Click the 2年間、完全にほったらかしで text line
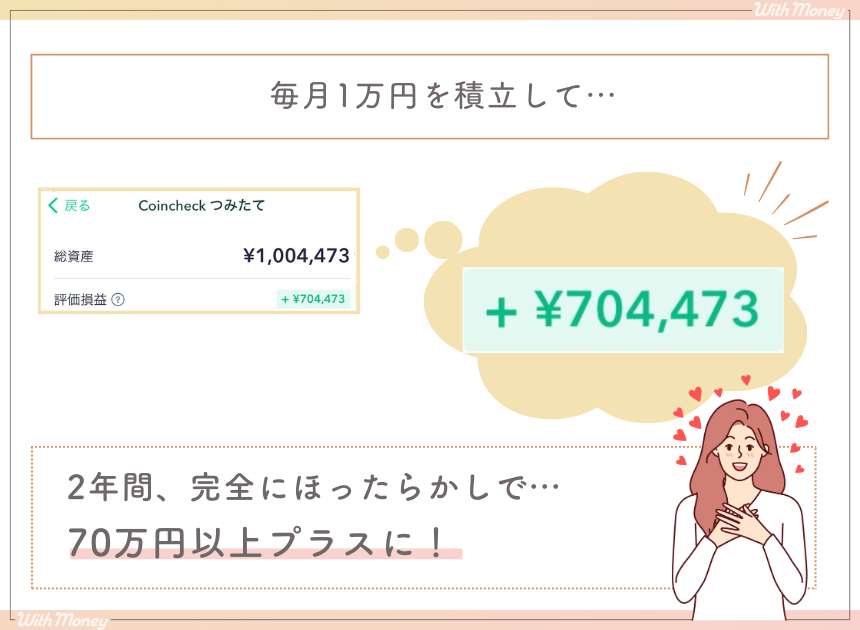 pyautogui.click(x=313, y=487)
